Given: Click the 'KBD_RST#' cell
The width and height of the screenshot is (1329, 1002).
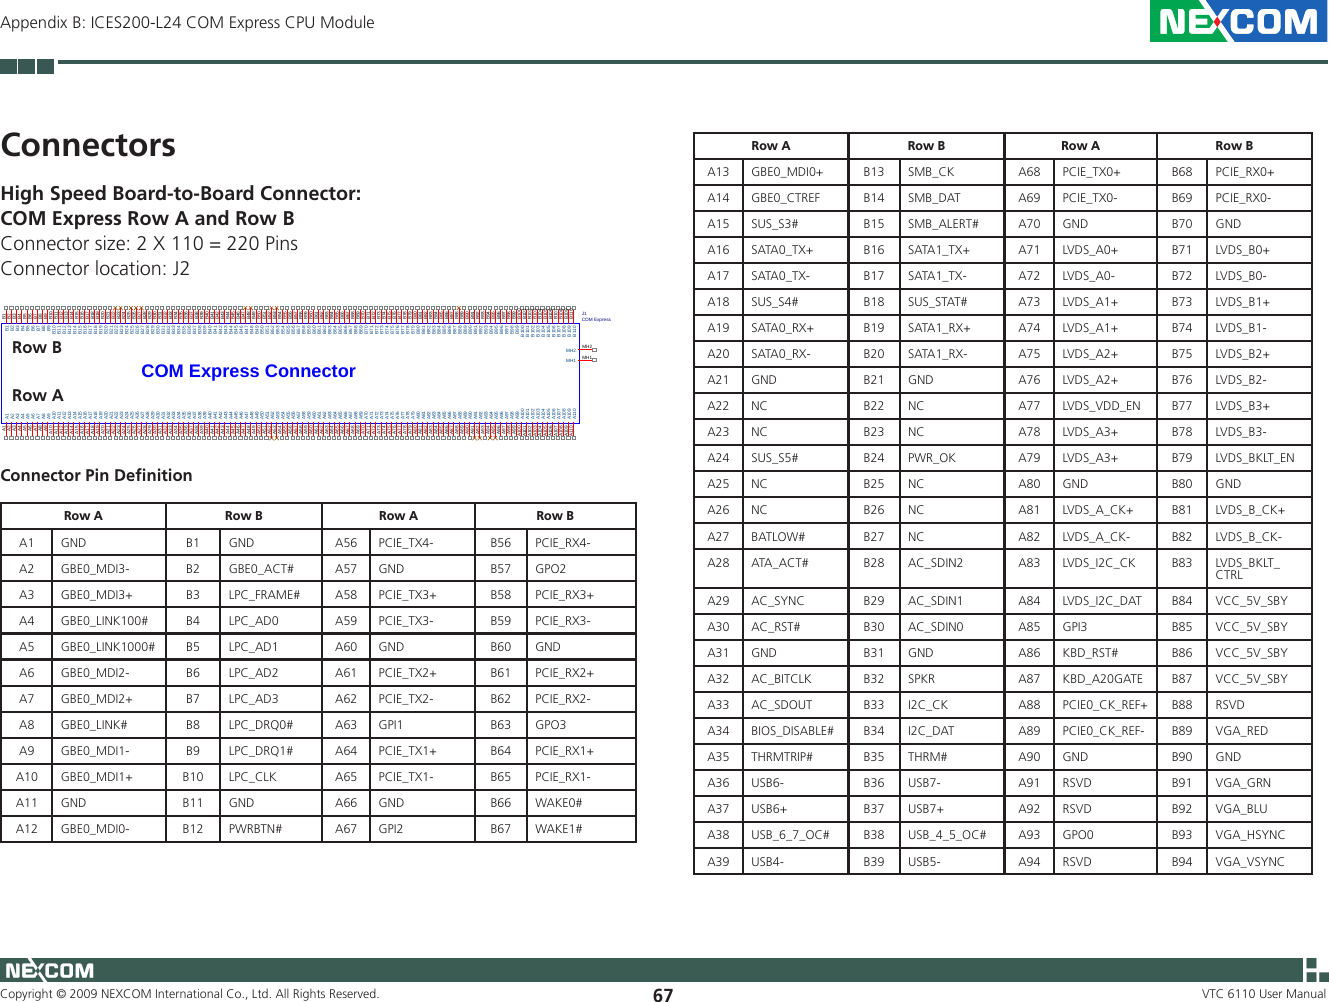Looking at the screenshot, I should pyautogui.click(x=1105, y=652).
